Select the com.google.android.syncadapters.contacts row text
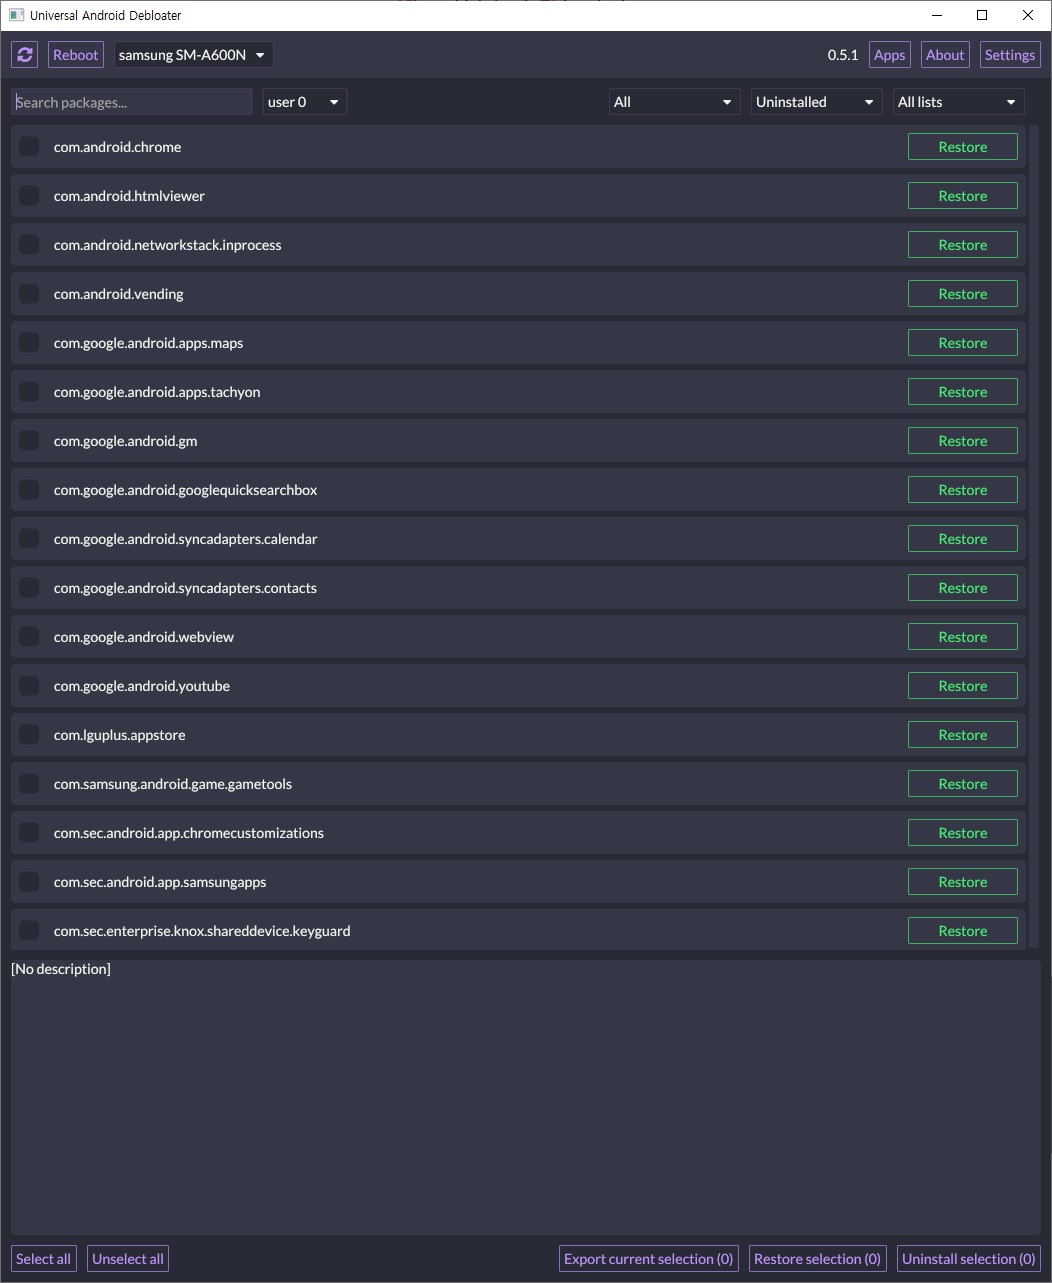This screenshot has width=1052, height=1283. pos(185,588)
